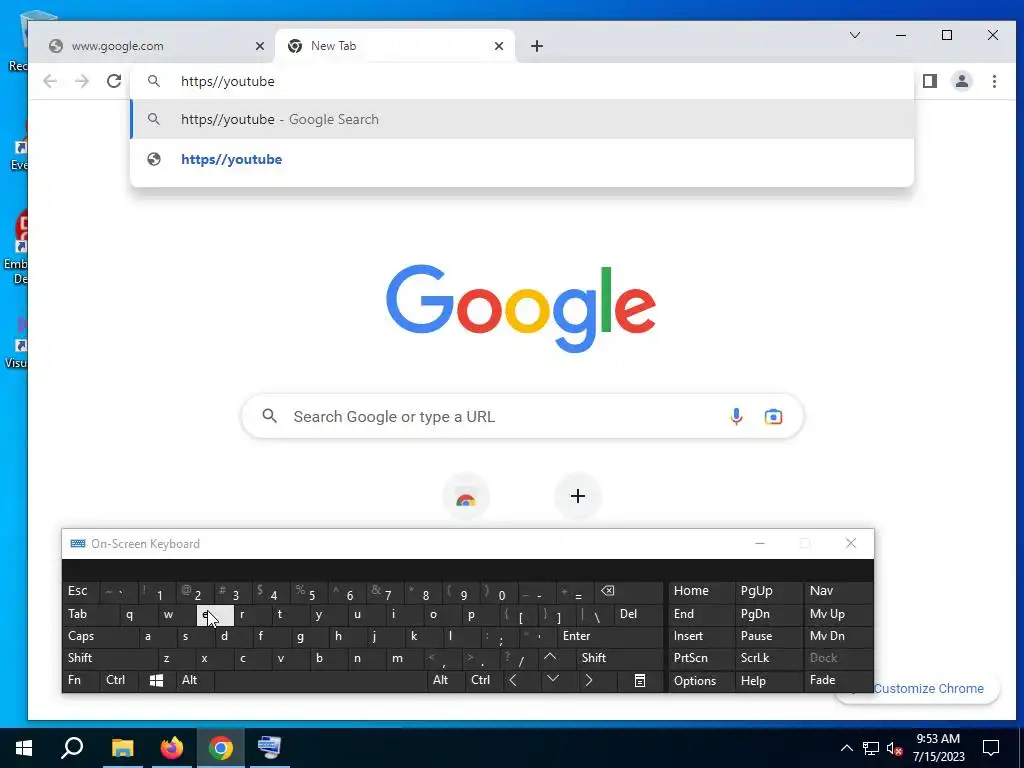Open Windows Start menu
1024x768 pixels.
24,748
